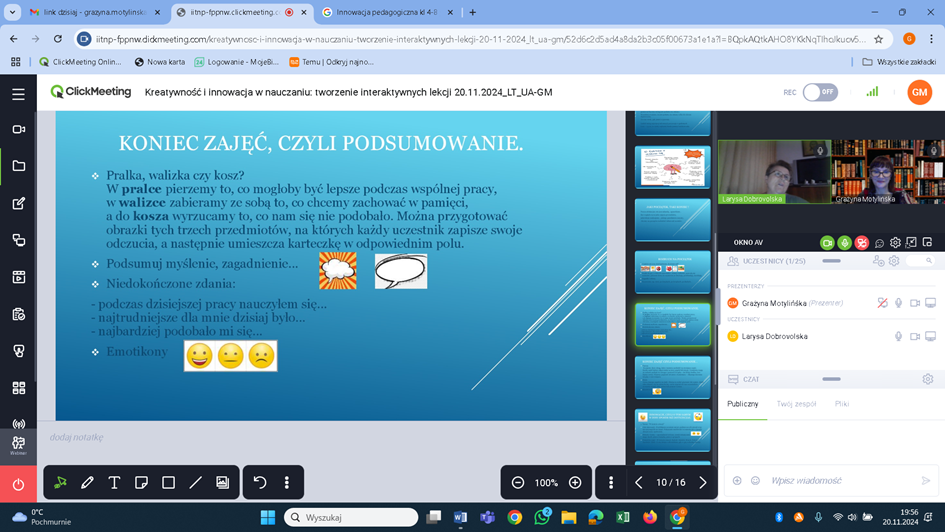Toggle Larysa Dobrovolska's screen share icon

tap(931, 336)
